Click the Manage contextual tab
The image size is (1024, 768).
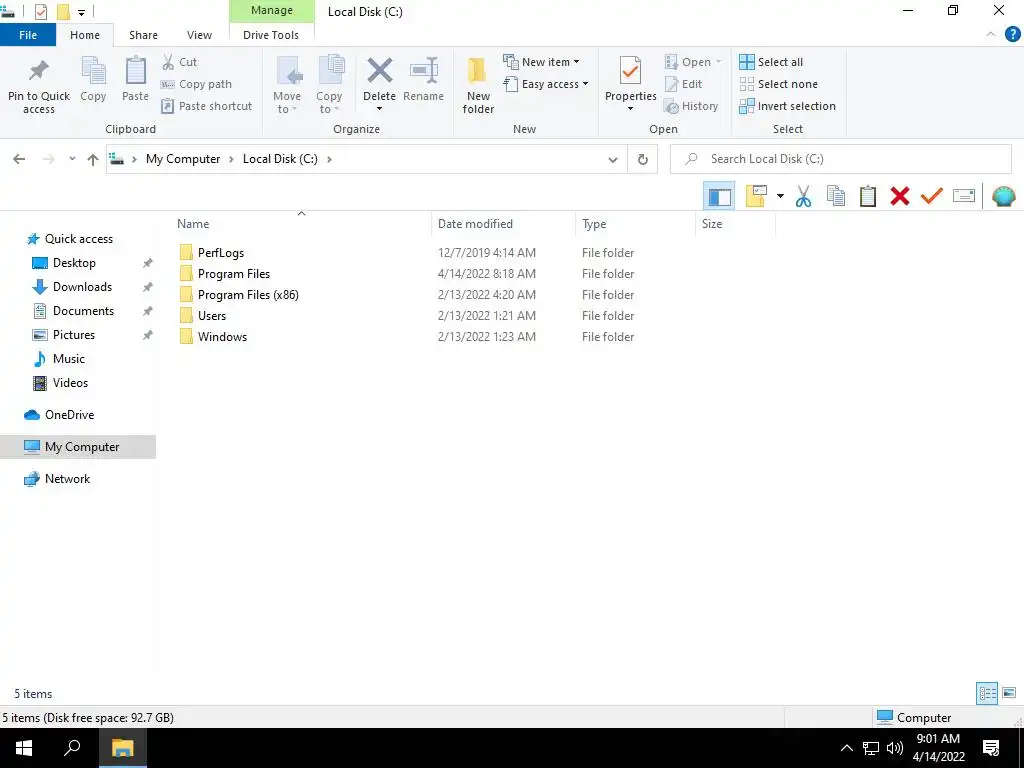(272, 10)
